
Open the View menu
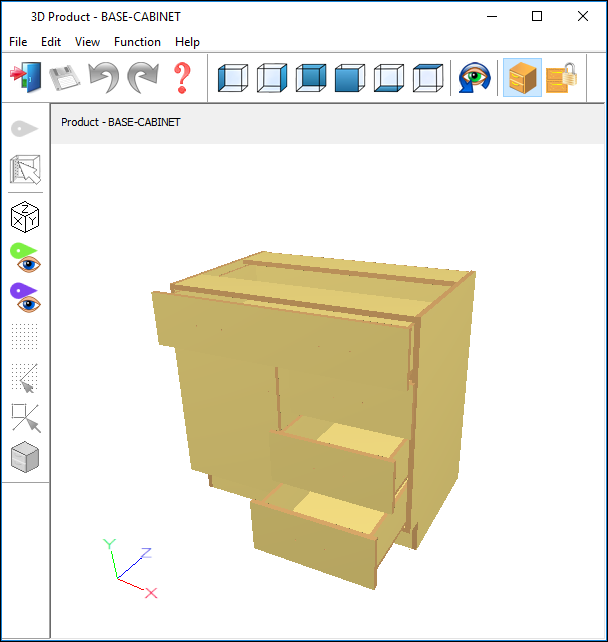pos(87,42)
